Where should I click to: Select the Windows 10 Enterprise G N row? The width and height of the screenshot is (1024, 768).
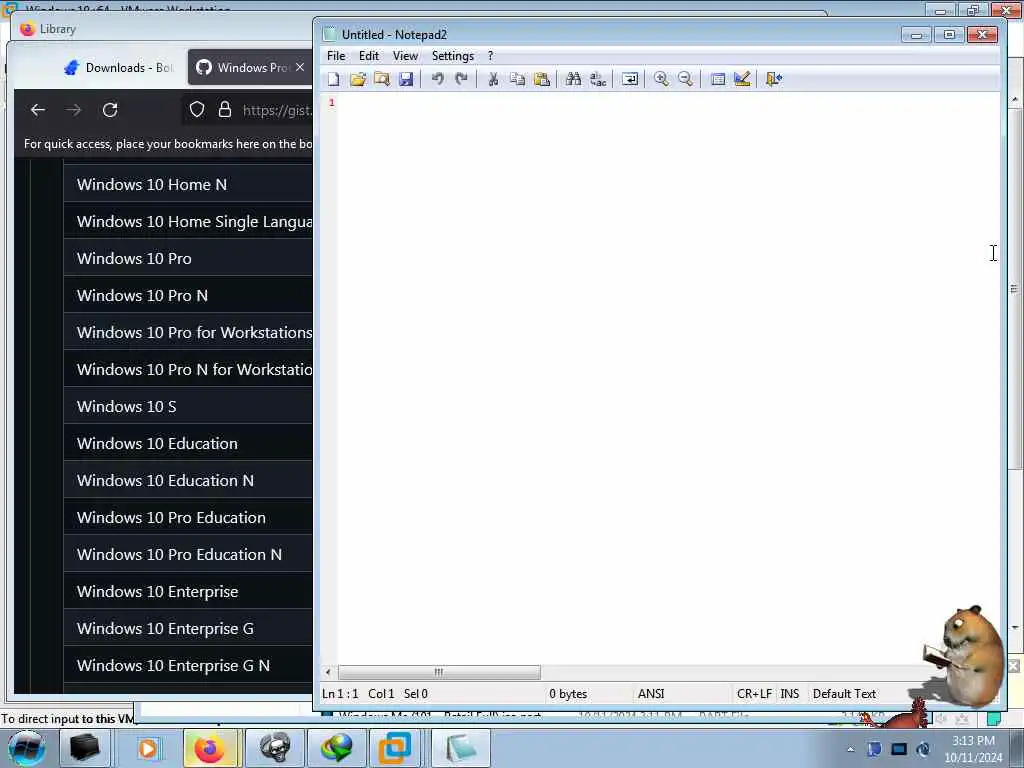pyautogui.click(x=188, y=665)
